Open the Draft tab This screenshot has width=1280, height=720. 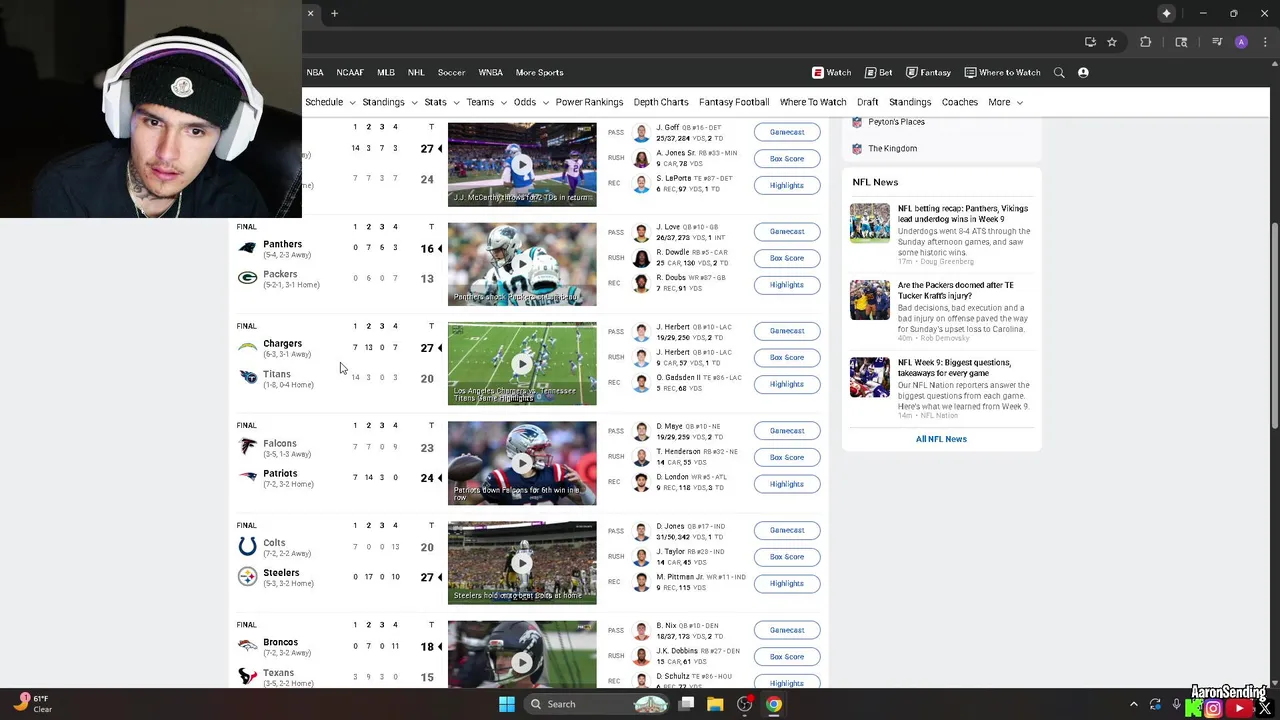point(868,102)
